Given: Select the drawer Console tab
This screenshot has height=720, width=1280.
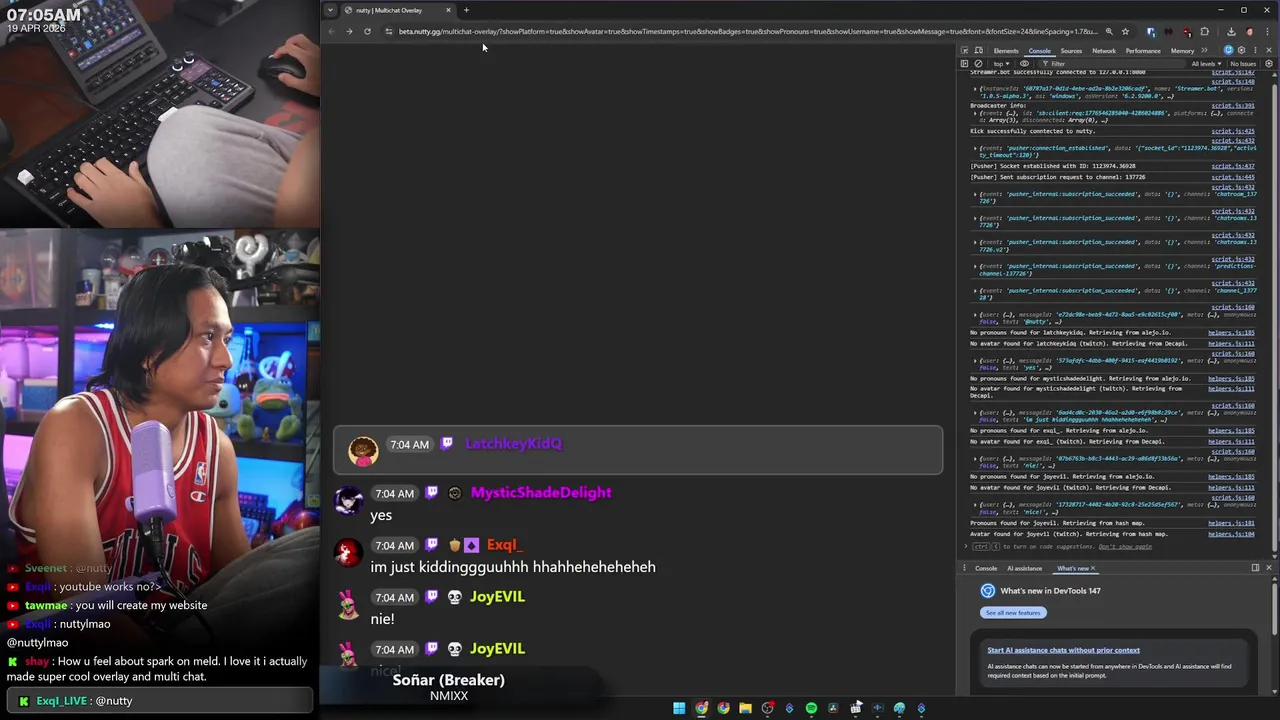Looking at the screenshot, I should [x=986, y=568].
